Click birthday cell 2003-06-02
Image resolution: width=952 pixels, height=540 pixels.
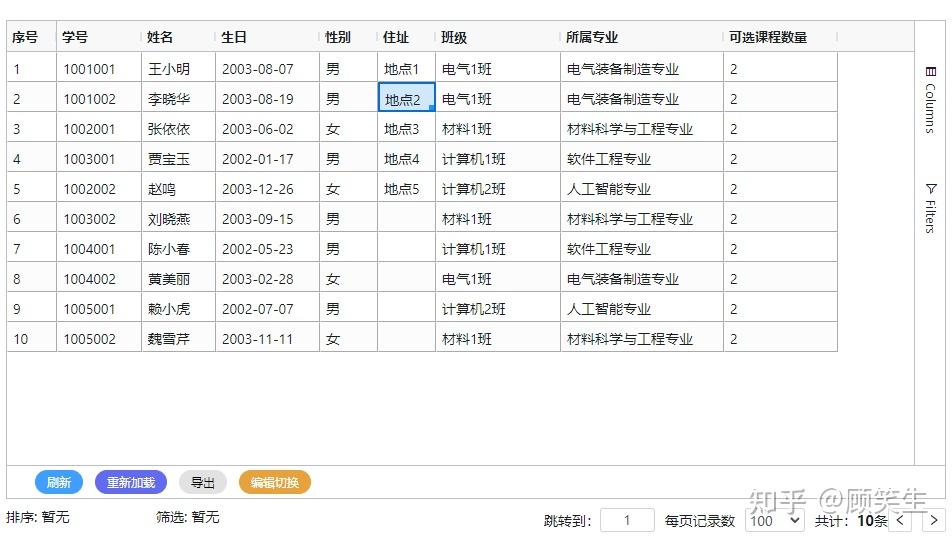(x=267, y=128)
